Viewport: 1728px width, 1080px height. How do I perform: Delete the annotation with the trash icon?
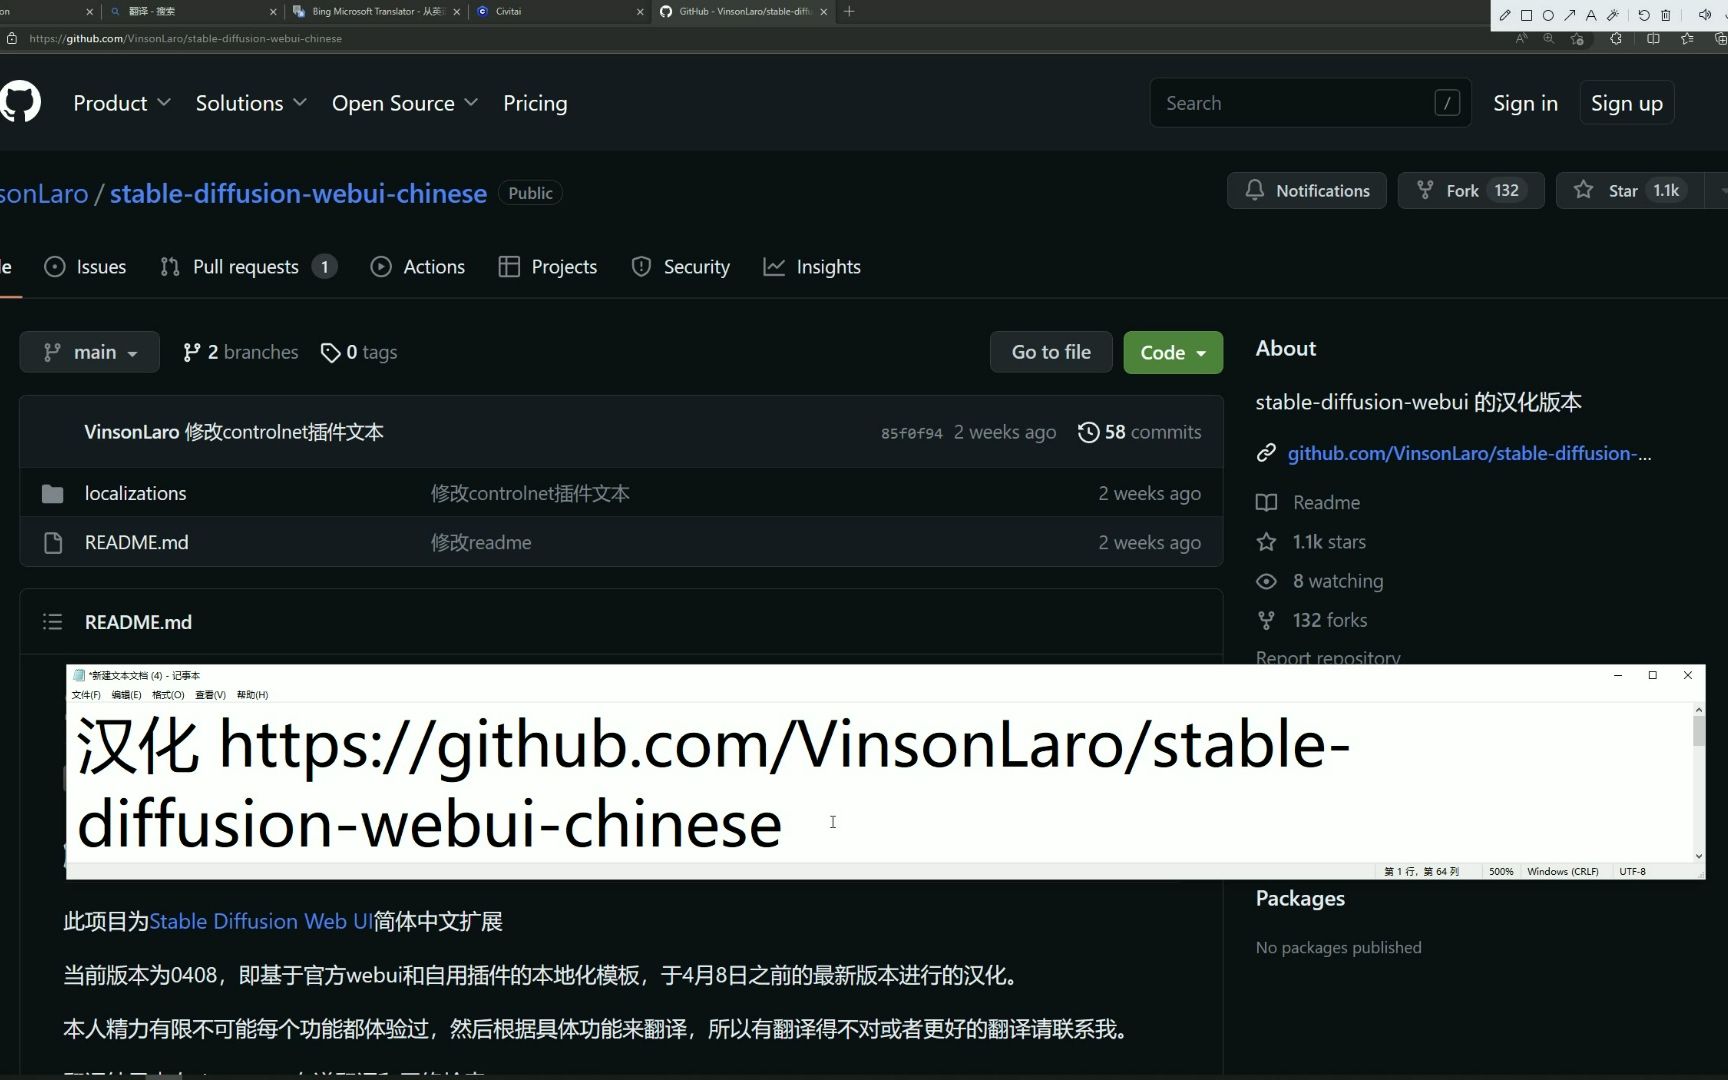(1666, 15)
